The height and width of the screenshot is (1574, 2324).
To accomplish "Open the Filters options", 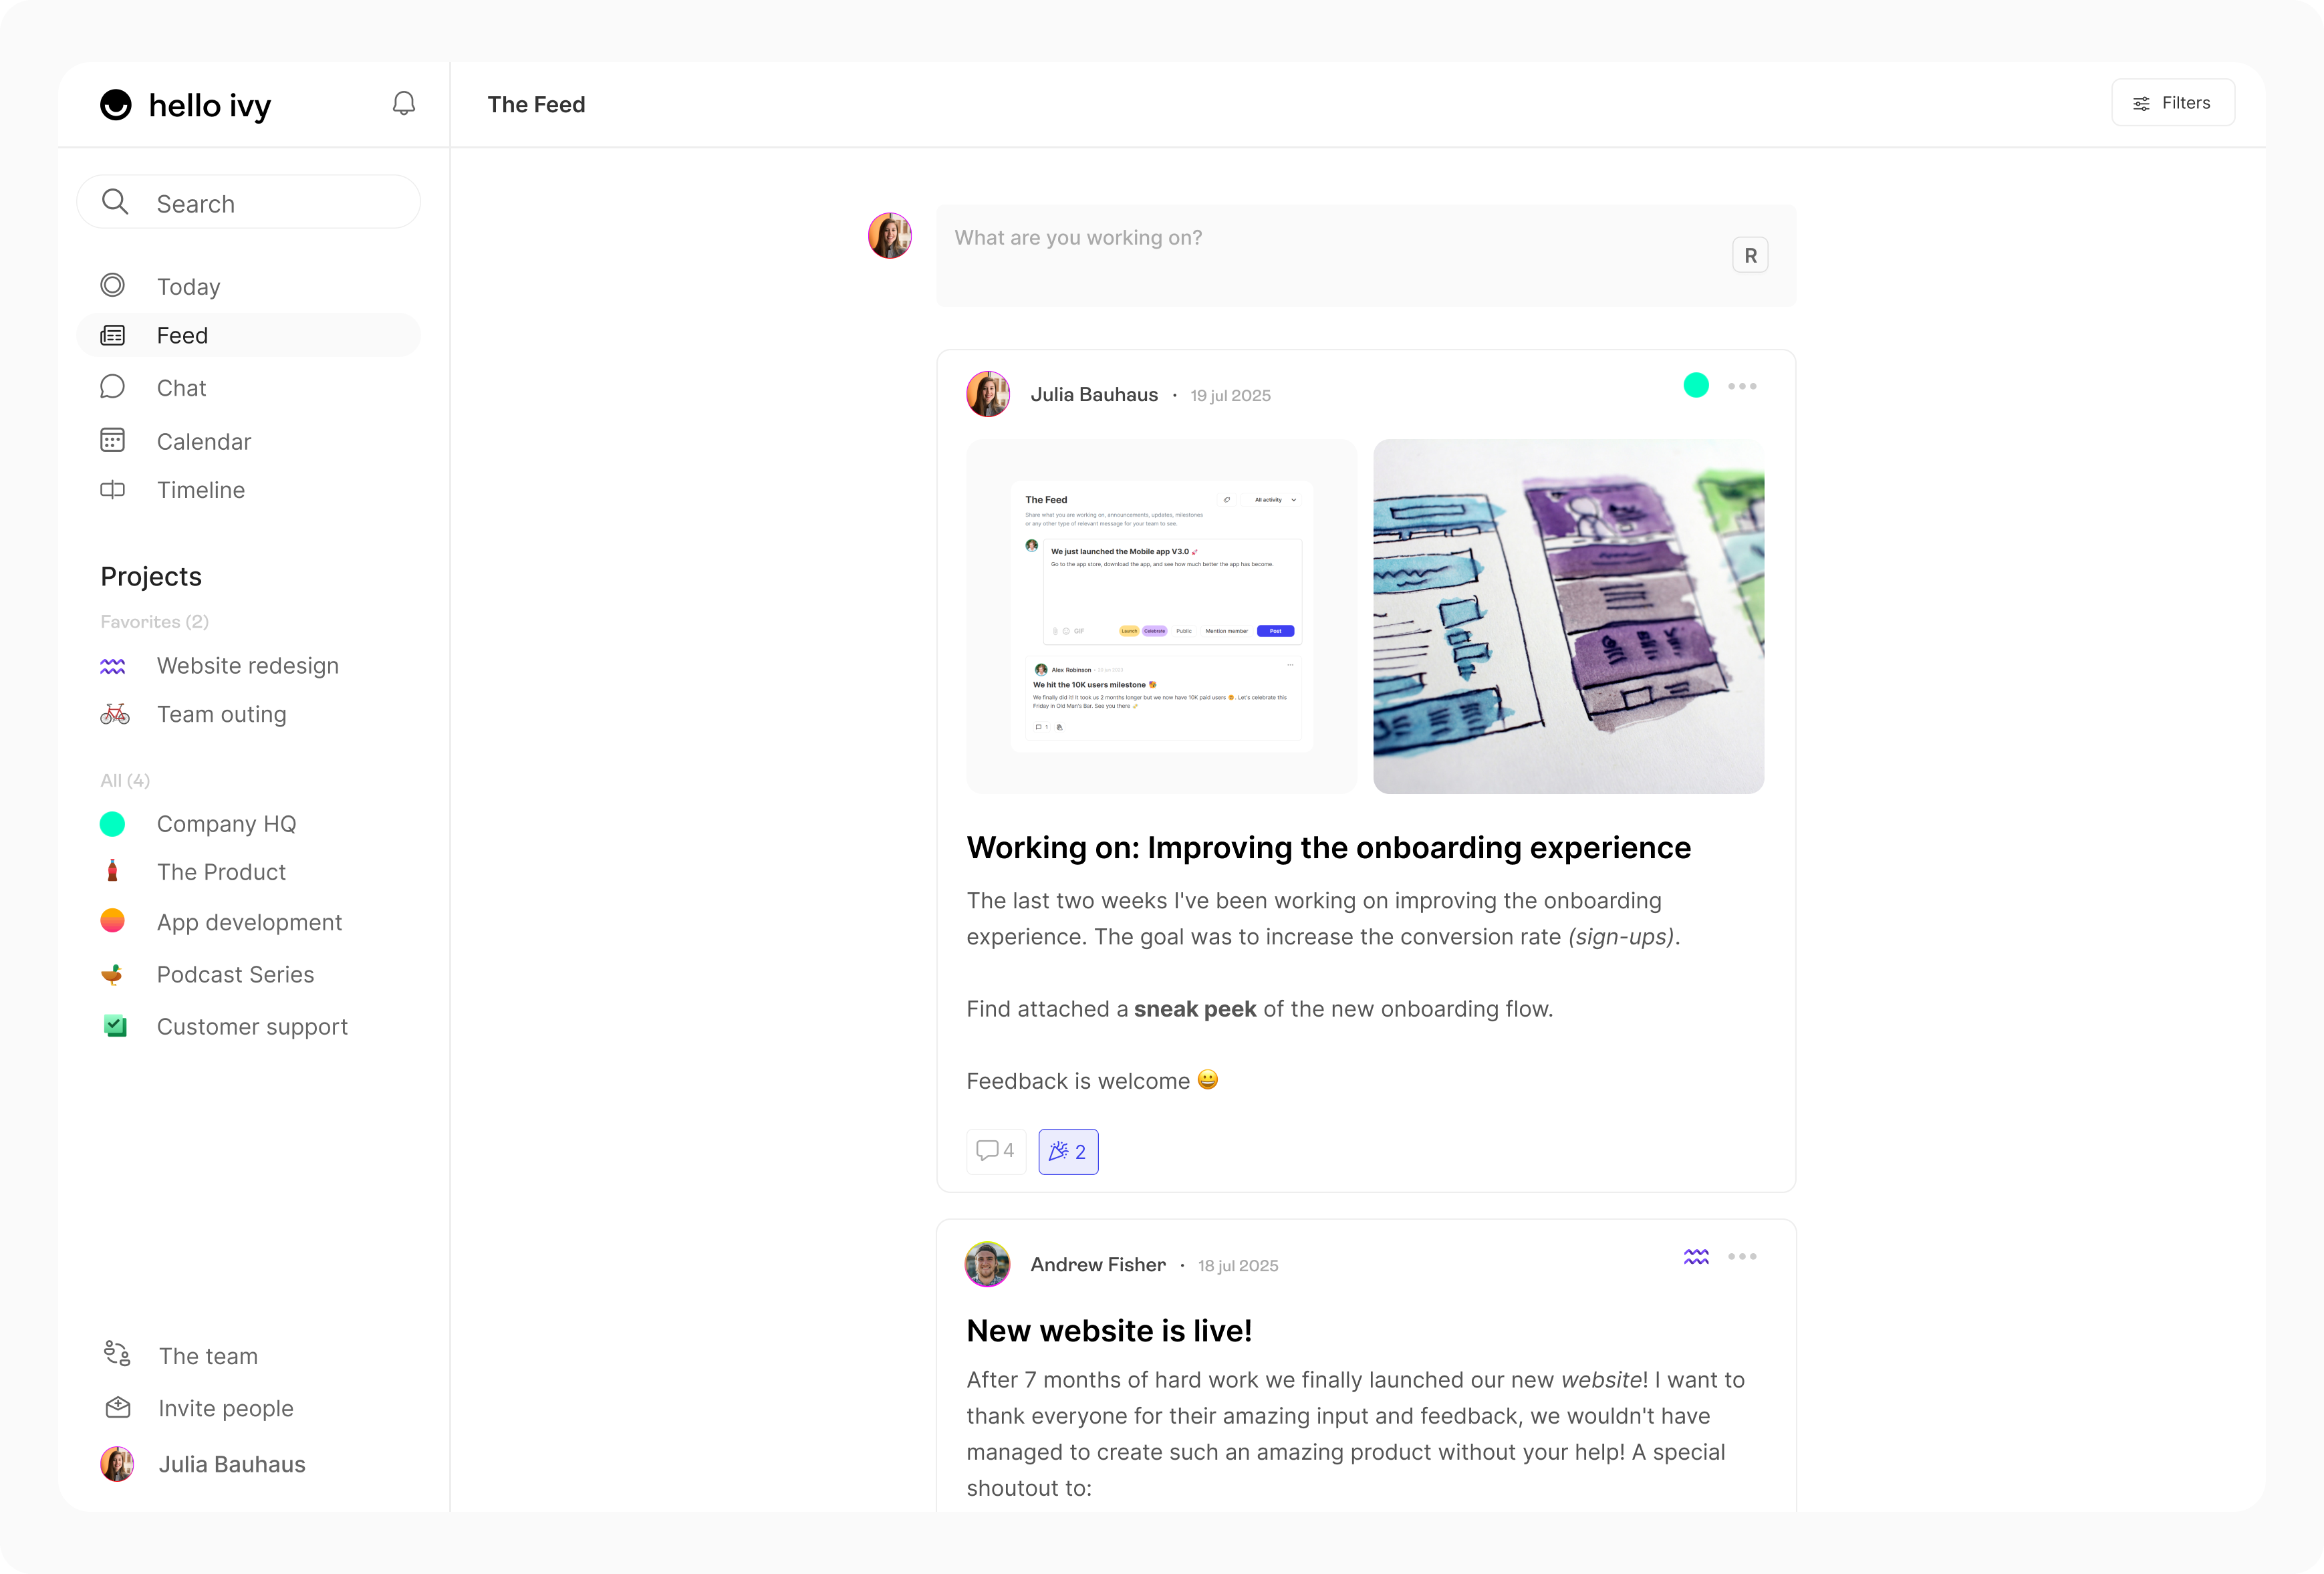I will click(x=2173, y=102).
